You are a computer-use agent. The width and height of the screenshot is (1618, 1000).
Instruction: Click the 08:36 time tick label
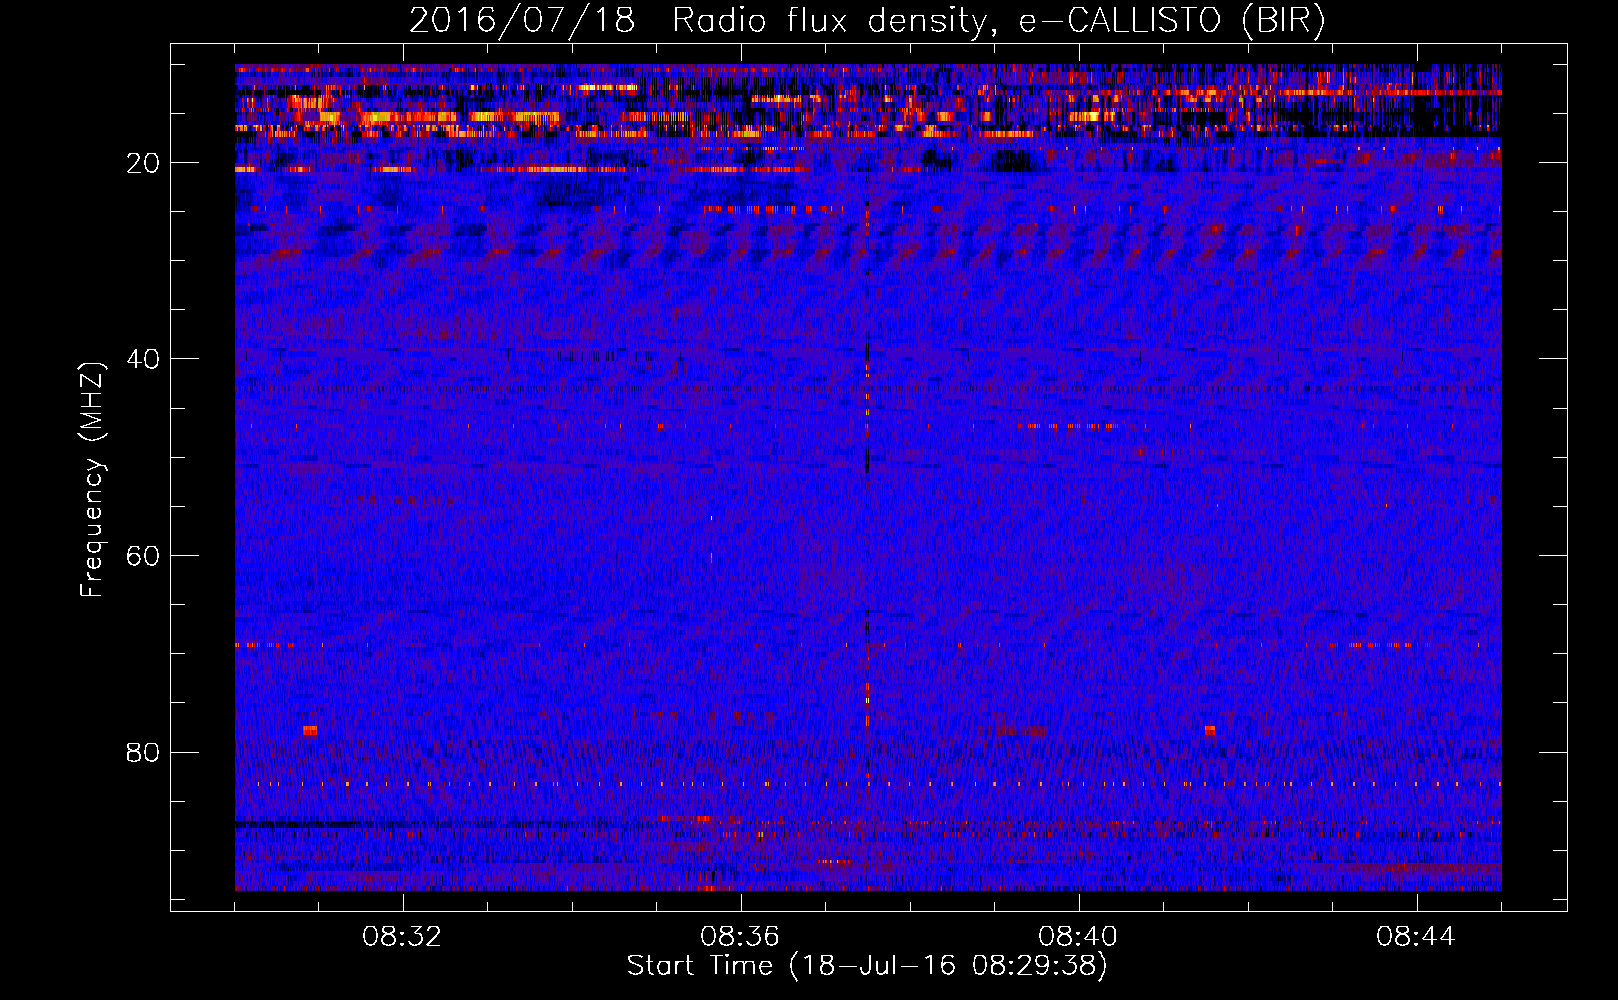pos(740,937)
